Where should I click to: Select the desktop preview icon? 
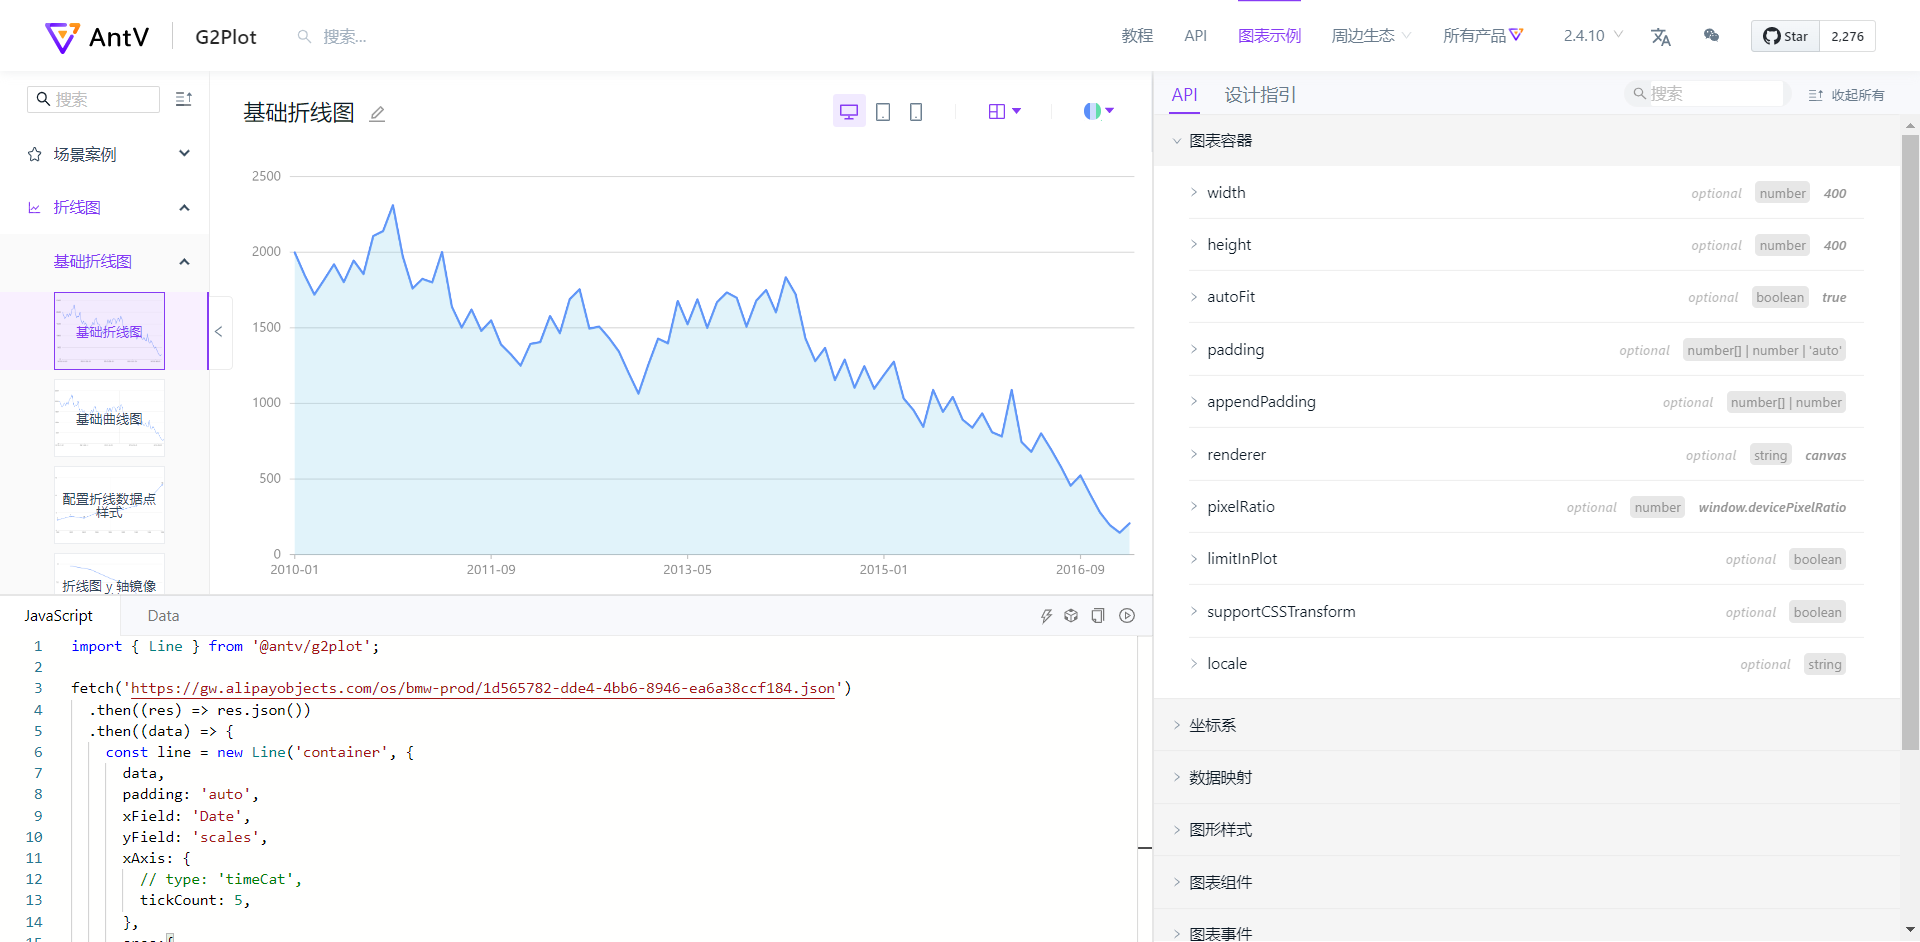point(849,110)
